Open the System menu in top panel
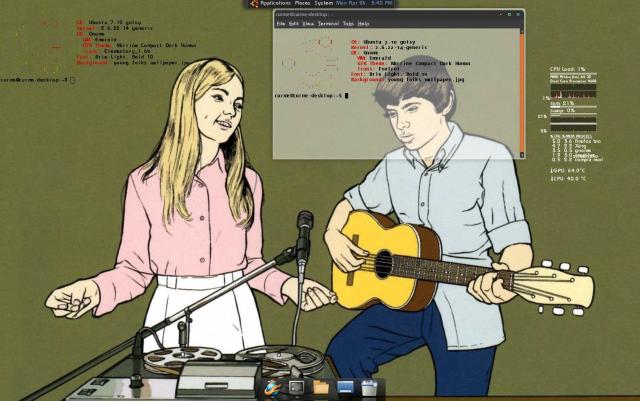 [324, 3]
